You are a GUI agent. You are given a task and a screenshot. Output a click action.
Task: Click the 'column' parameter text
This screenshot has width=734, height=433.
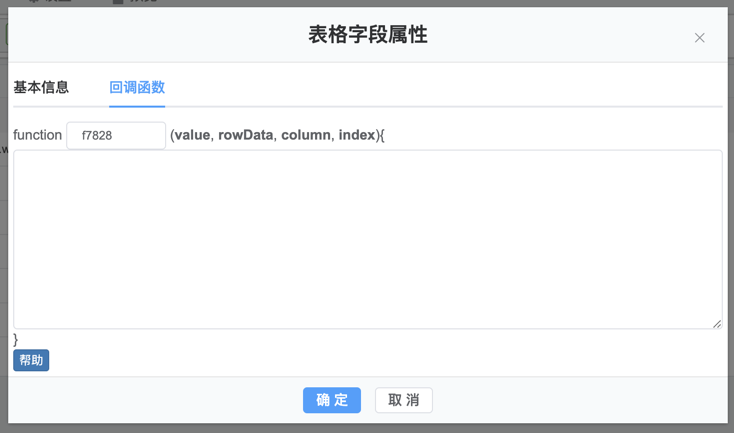pyautogui.click(x=305, y=135)
